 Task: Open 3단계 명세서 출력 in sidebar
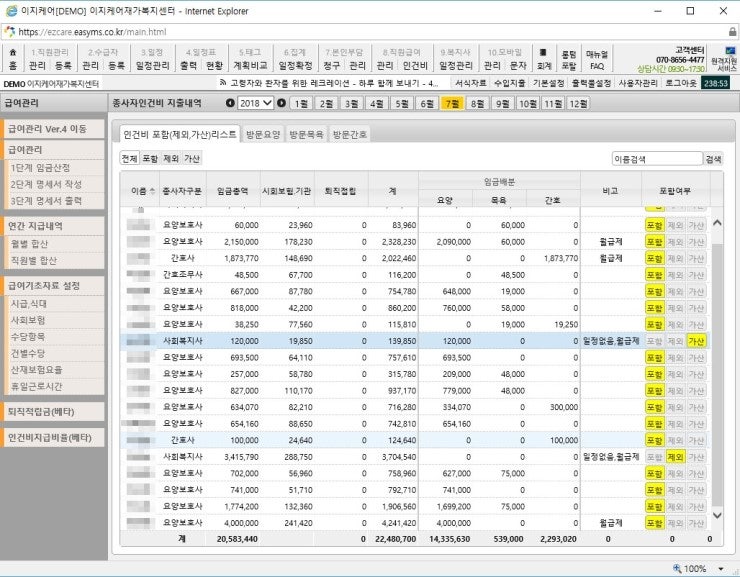click(56, 201)
